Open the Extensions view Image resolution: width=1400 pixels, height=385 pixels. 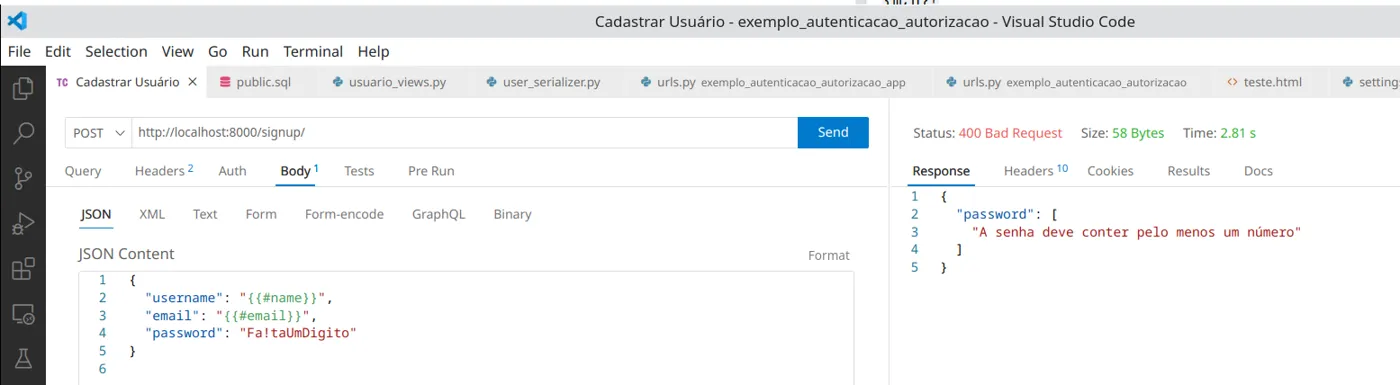pos(23,269)
